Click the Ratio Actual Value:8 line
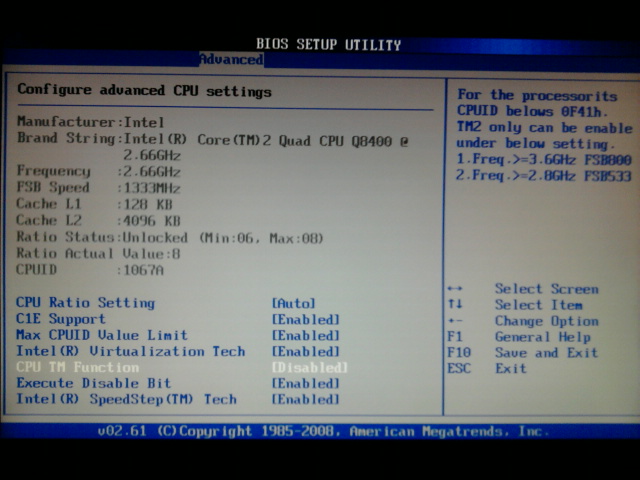The width and height of the screenshot is (640, 480). (x=98, y=253)
